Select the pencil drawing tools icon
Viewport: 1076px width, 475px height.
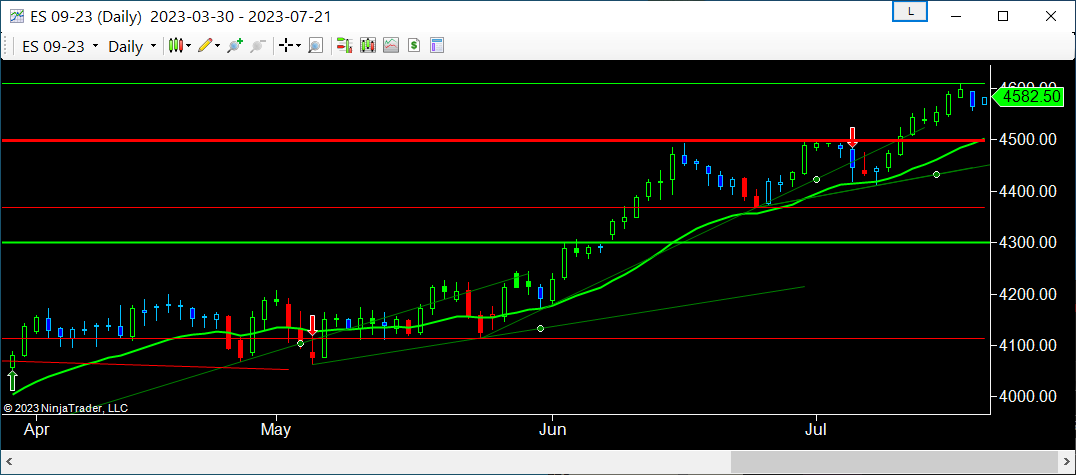(204, 46)
